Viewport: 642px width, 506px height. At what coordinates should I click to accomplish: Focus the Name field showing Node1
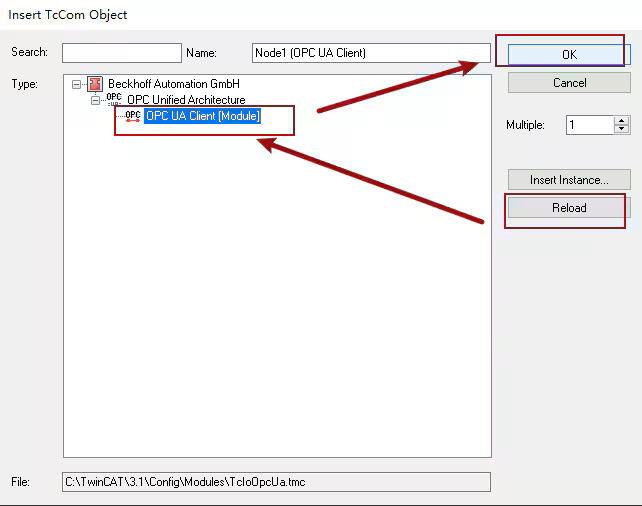[370, 53]
